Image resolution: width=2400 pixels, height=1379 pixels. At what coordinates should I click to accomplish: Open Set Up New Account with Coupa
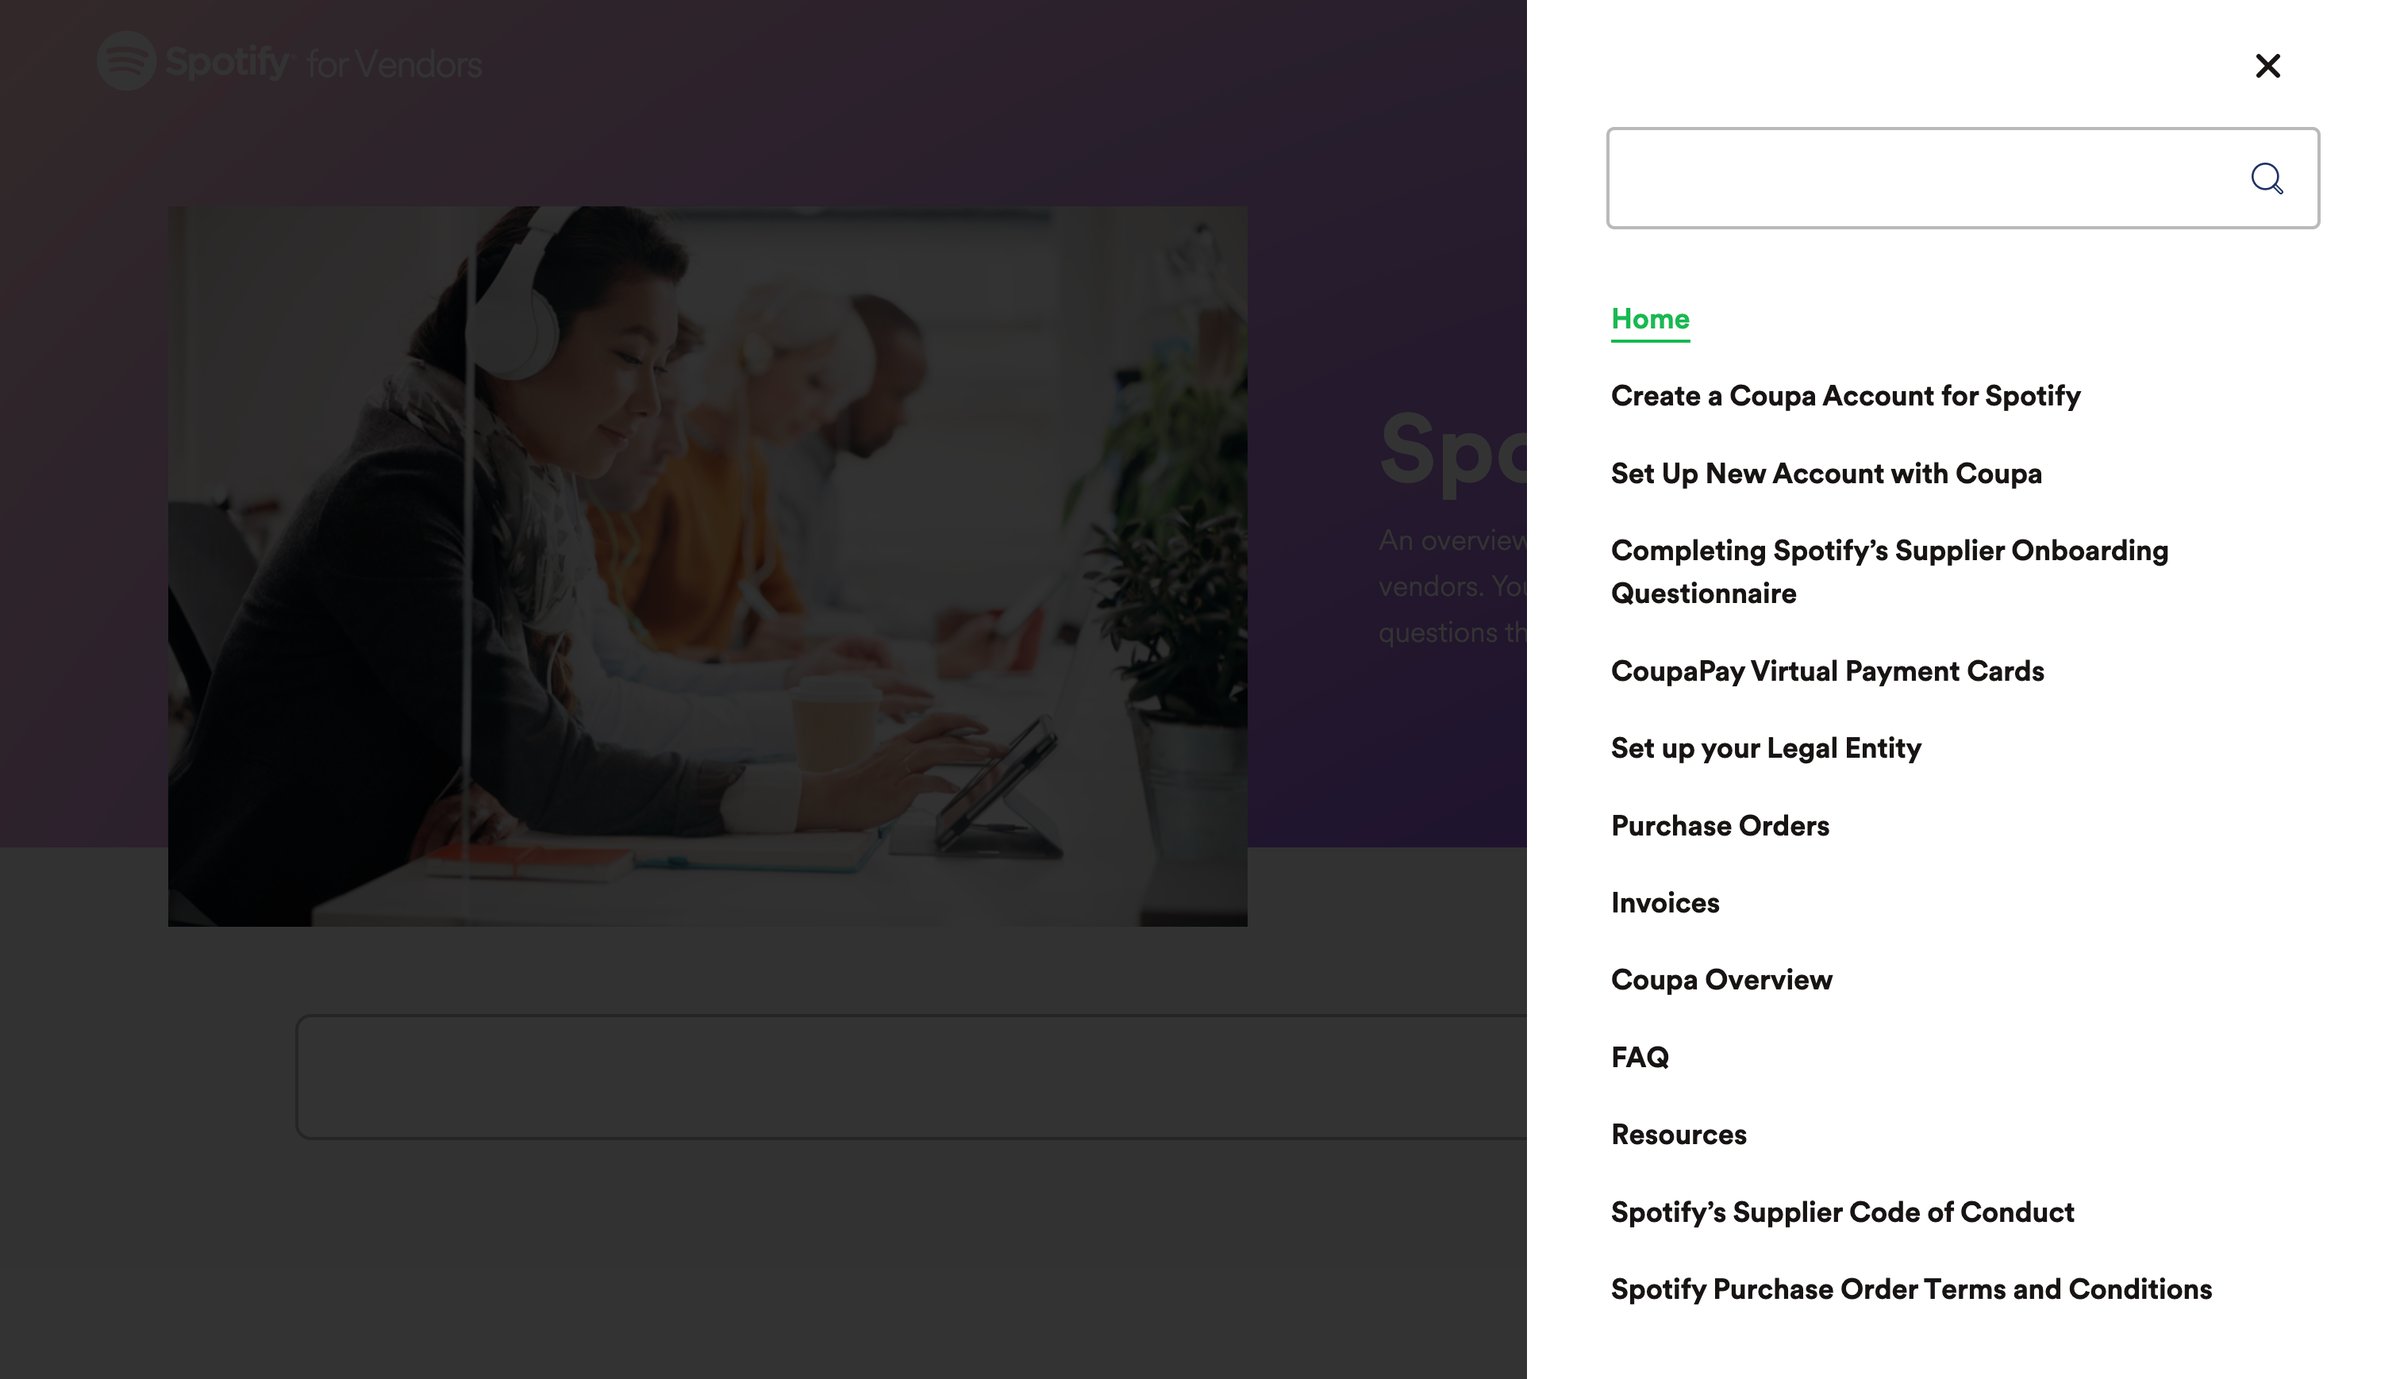pyautogui.click(x=1826, y=473)
